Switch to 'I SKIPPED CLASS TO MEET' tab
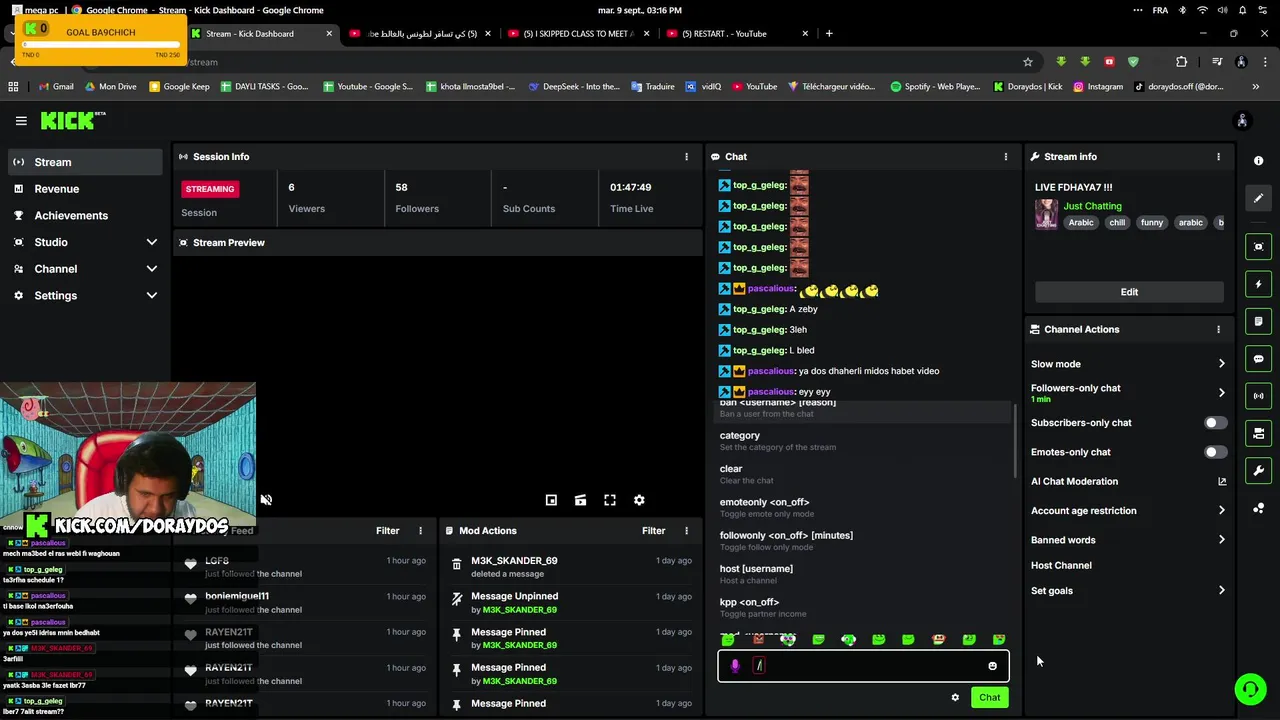This screenshot has width=1280, height=720. click(578, 34)
